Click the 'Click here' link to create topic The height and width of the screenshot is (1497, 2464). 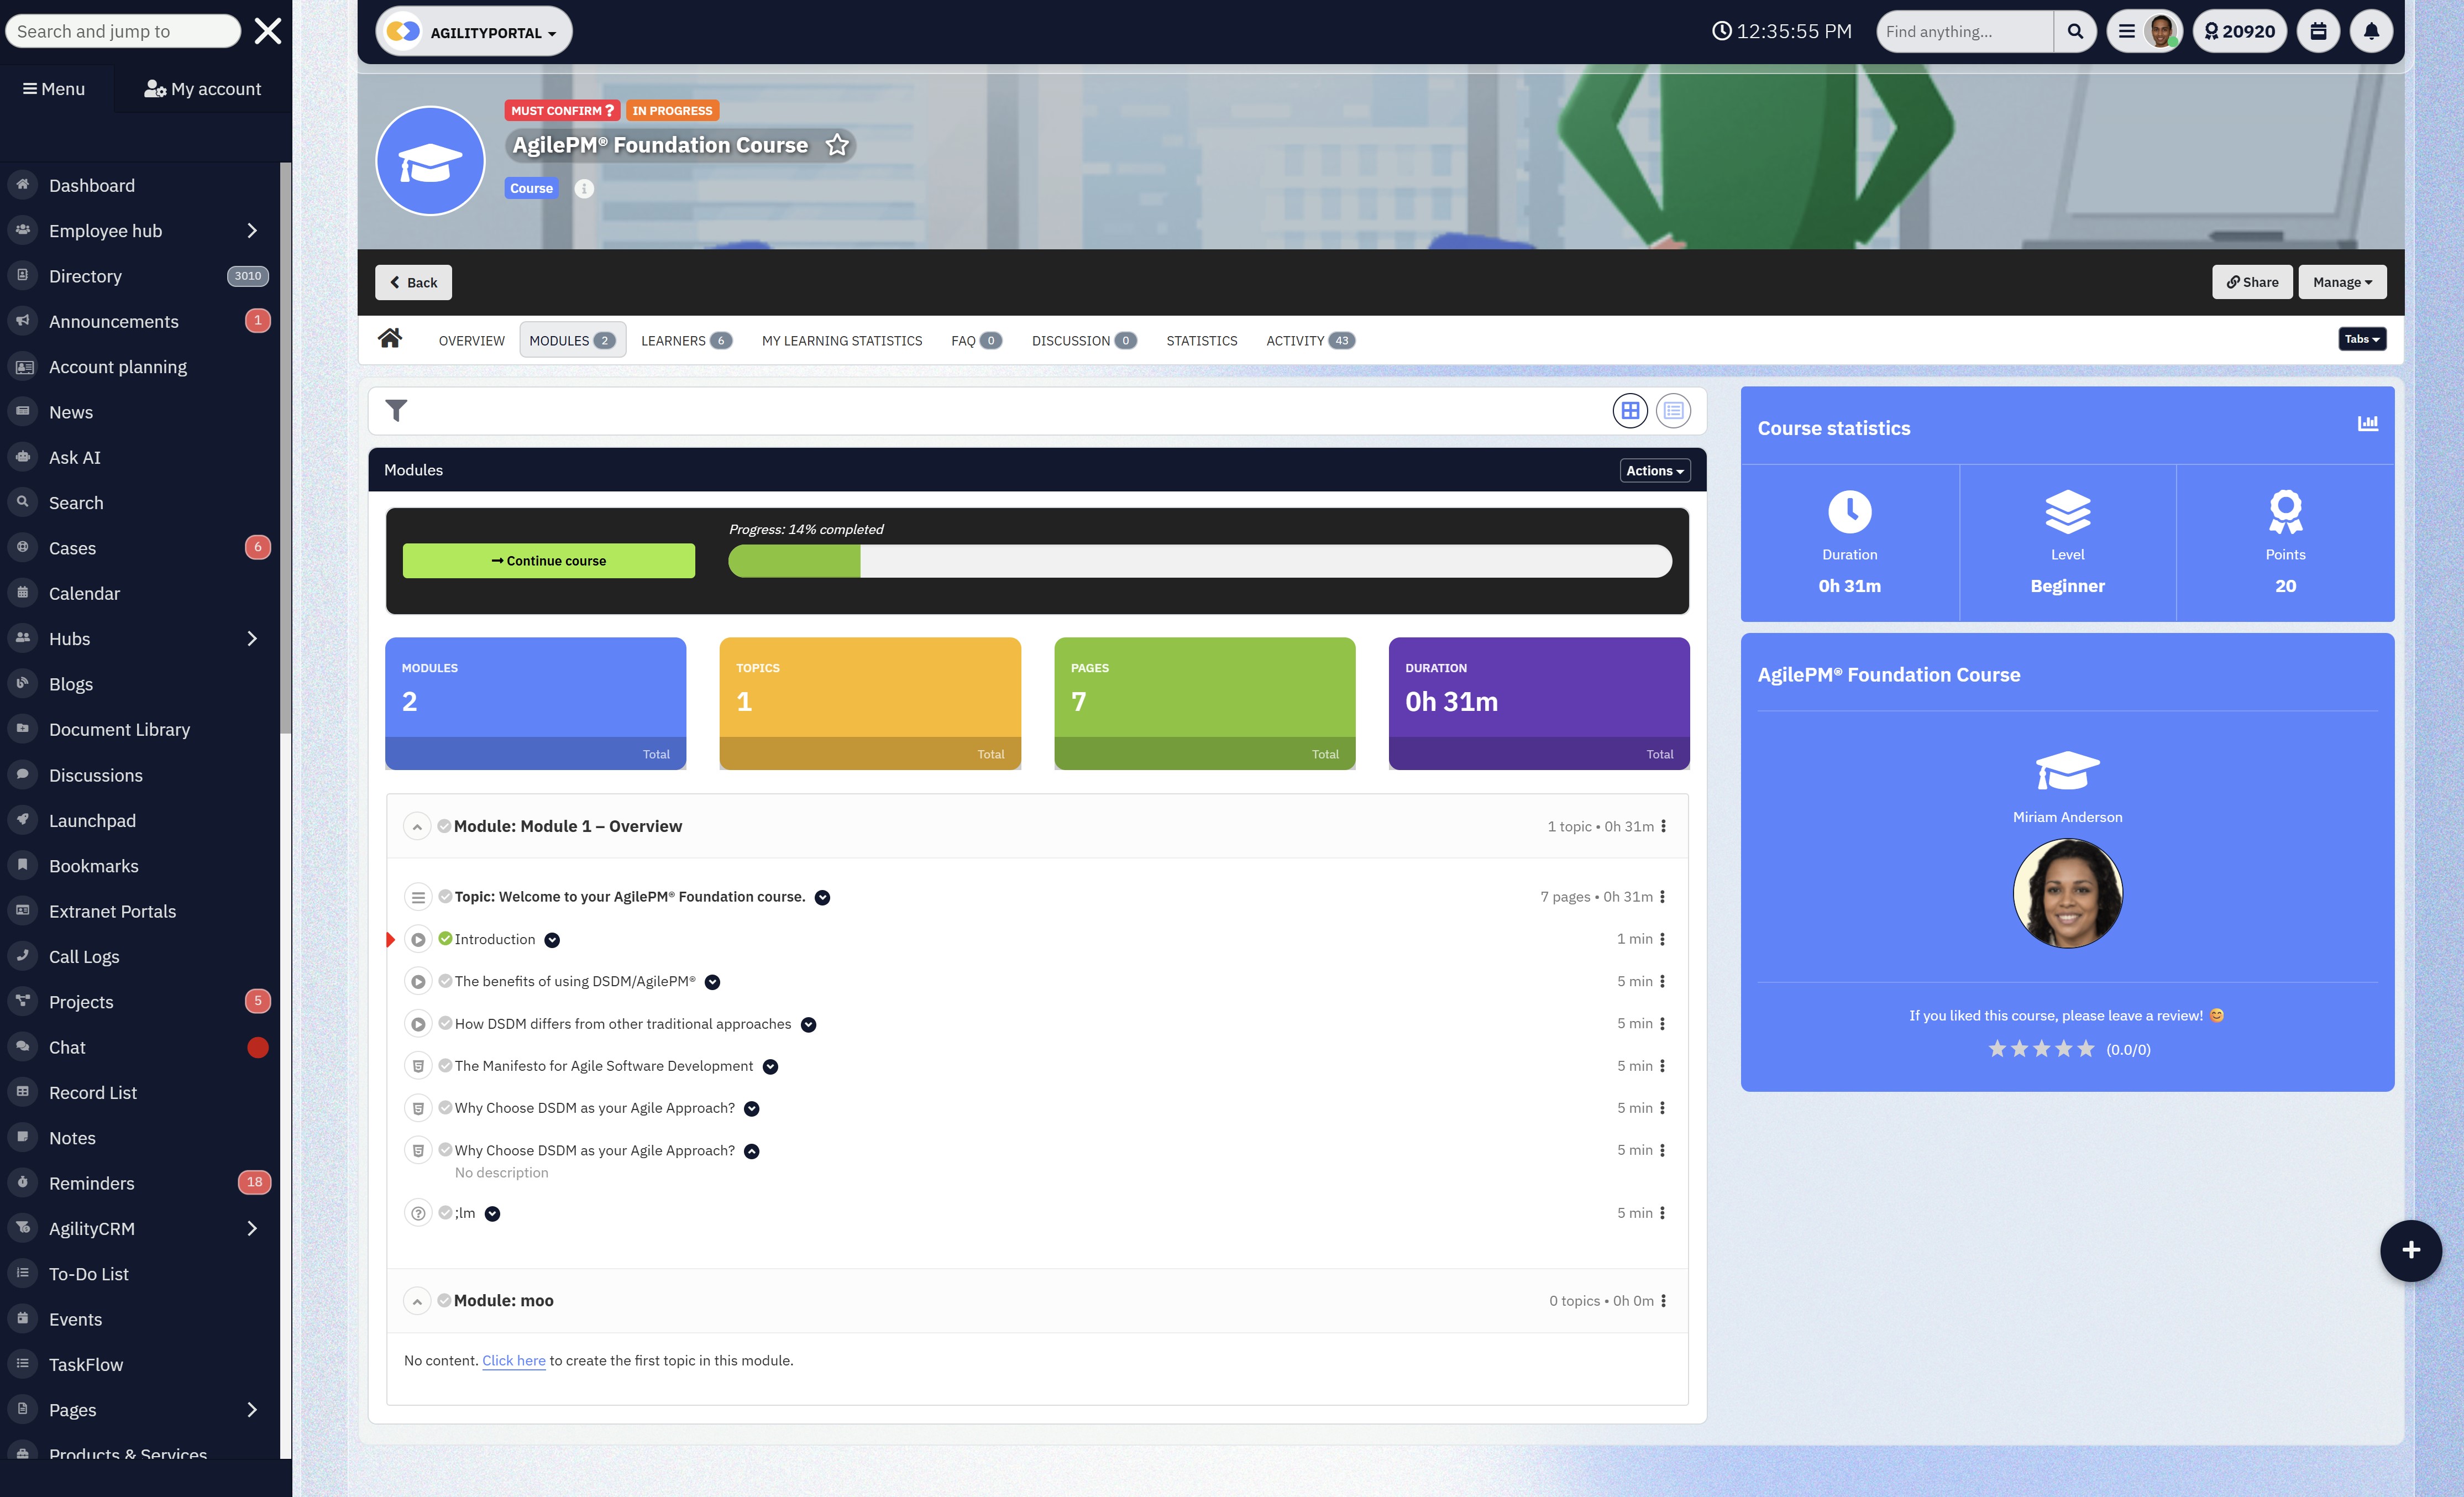[513, 1361]
